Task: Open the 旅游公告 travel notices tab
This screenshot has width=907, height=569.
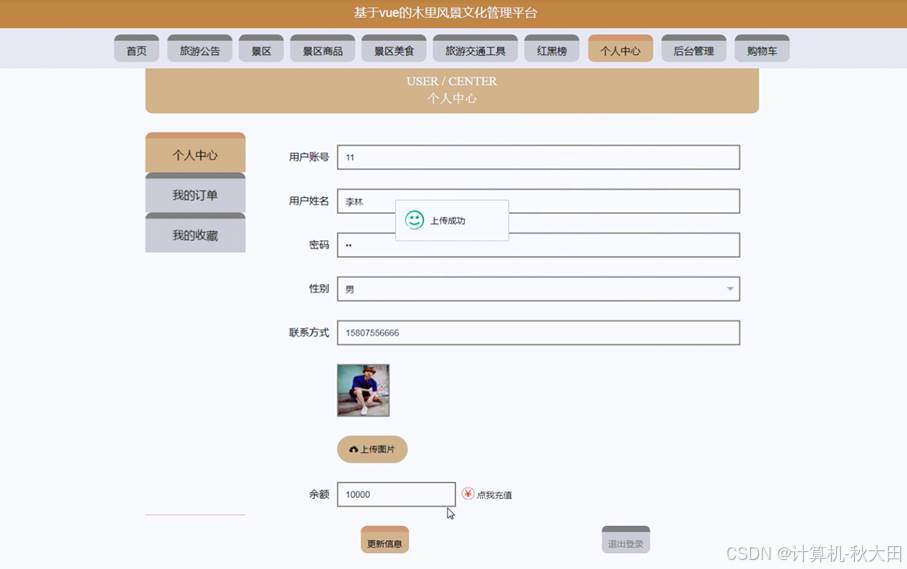Action: click(200, 49)
